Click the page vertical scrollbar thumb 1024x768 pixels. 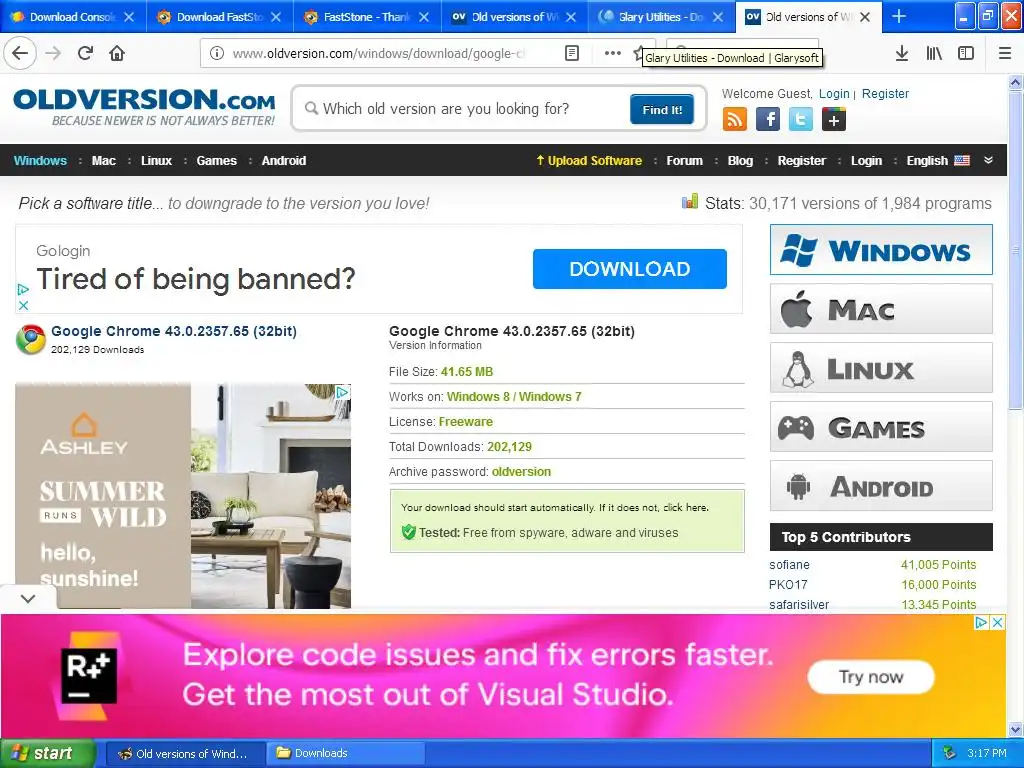point(1016,250)
